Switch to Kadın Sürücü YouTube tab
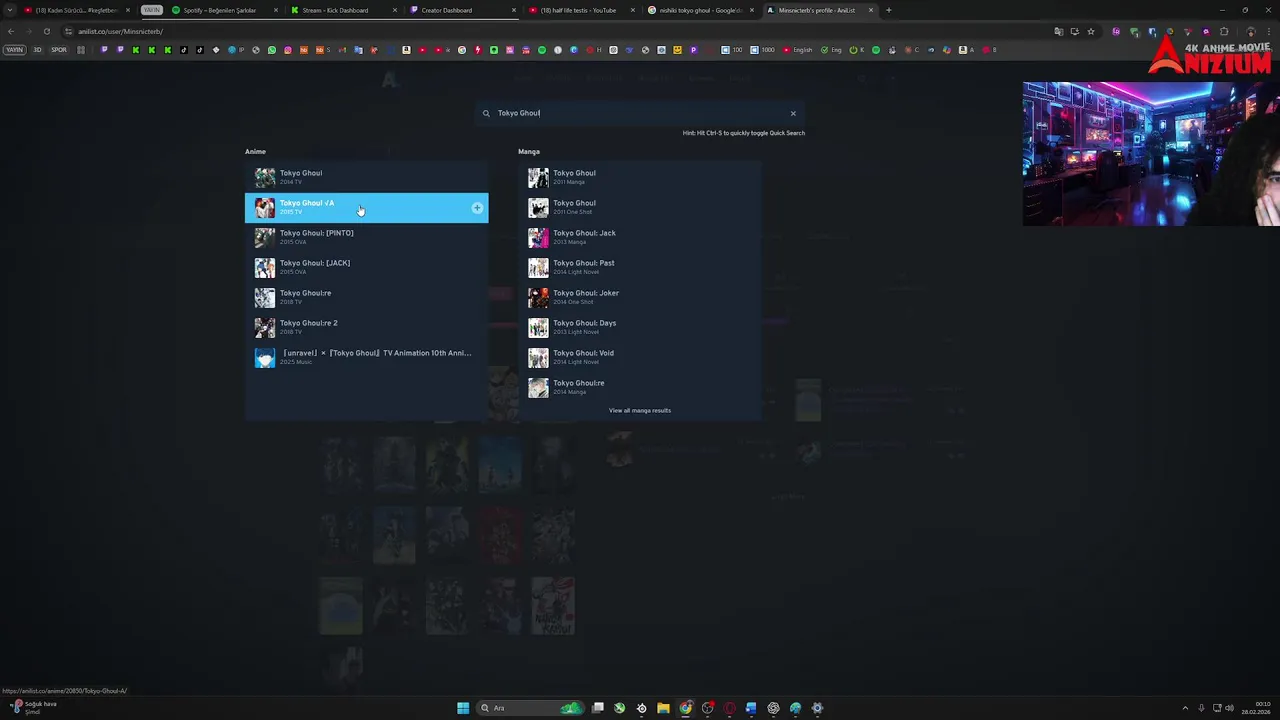The width and height of the screenshot is (1280, 720). (x=76, y=10)
